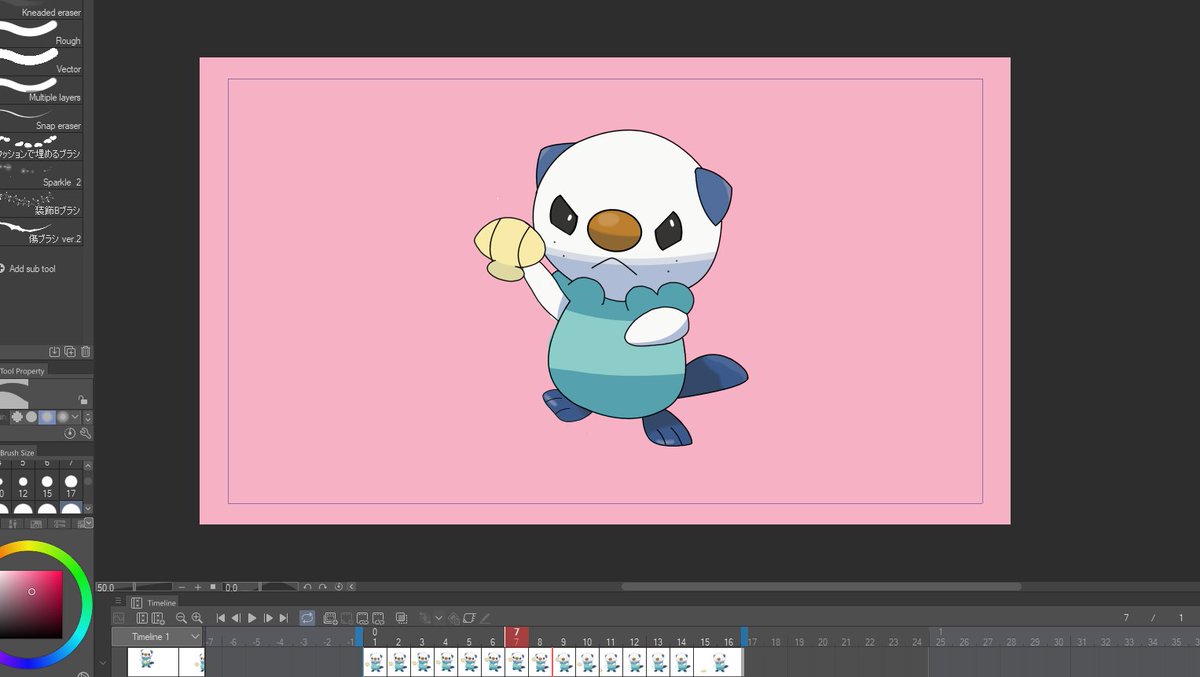Play the animation in the Timeline

tap(252, 618)
